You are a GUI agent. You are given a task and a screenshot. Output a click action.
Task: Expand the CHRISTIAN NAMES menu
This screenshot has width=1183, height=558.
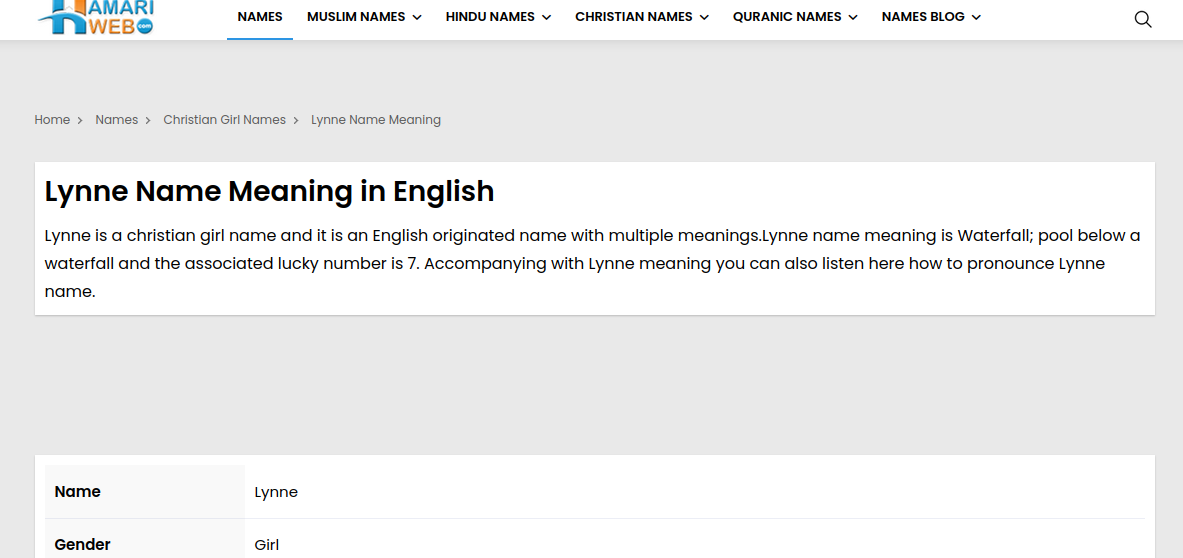[642, 17]
